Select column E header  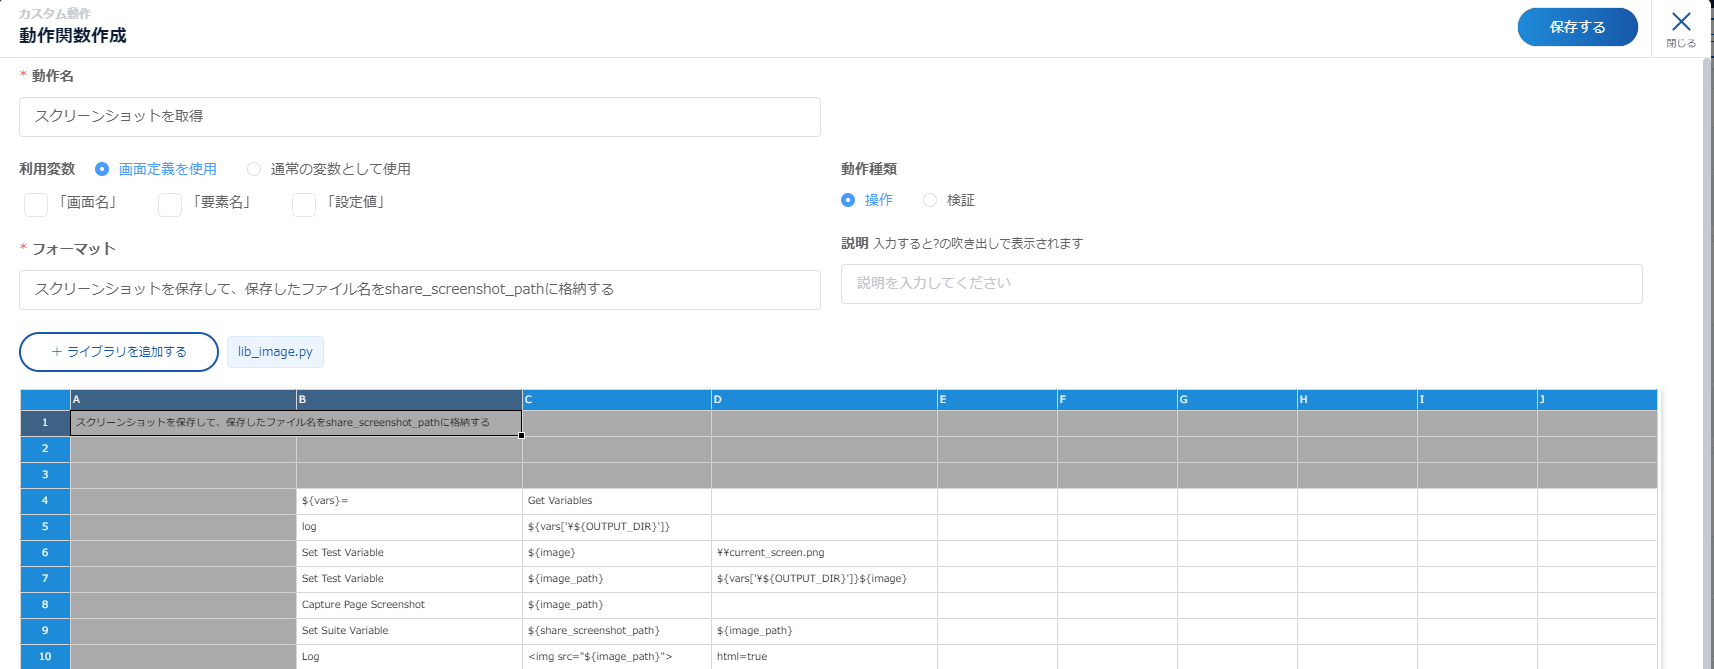[997, 399]
